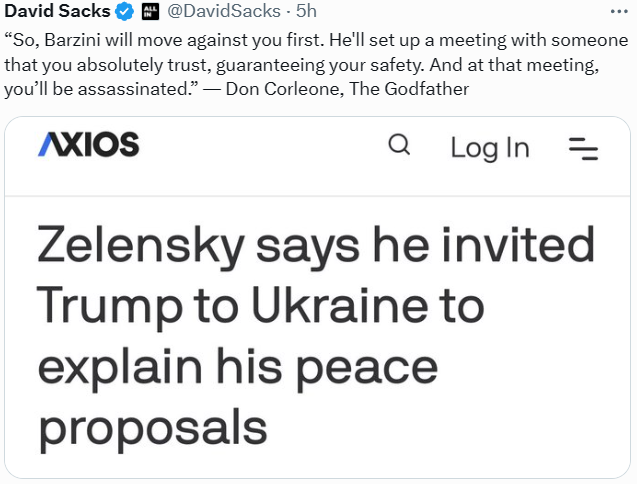Image resolution: width=637 pixels, height=484 pixels.
Task: Click the All In affiliation badge
Action: (152, 13)
